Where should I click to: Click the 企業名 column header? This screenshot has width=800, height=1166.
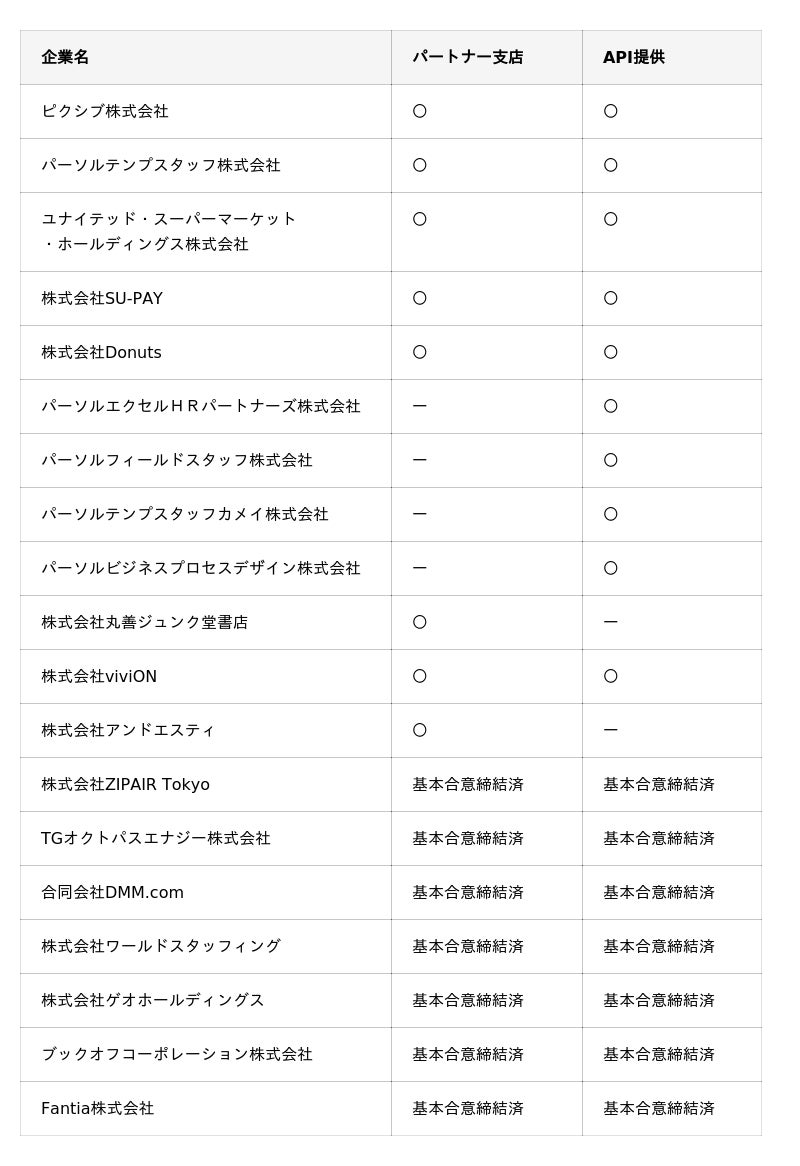65,57
